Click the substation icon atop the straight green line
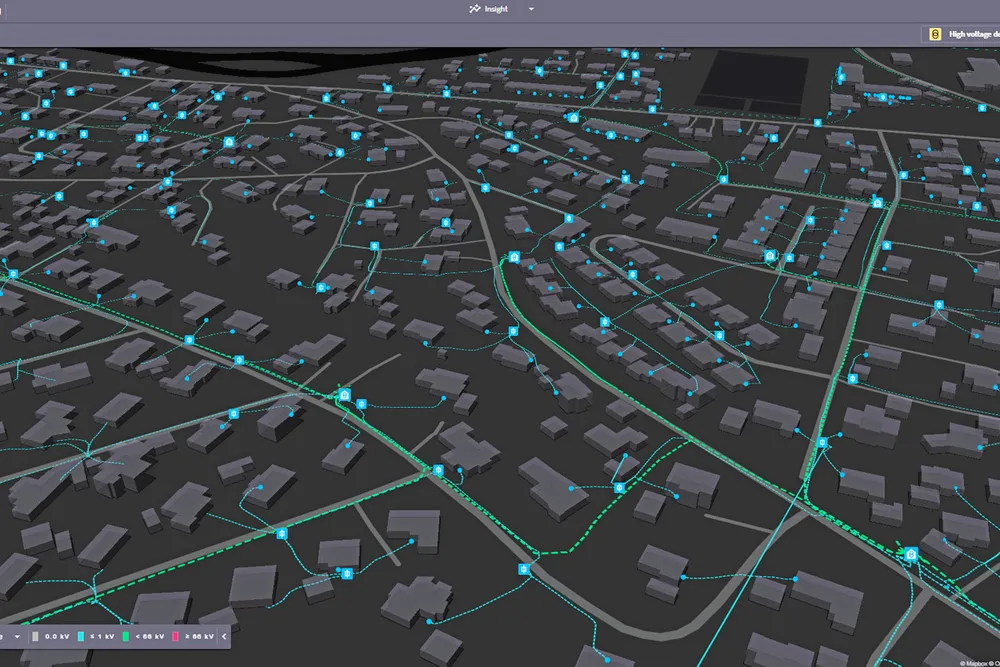 pos(877,203)
